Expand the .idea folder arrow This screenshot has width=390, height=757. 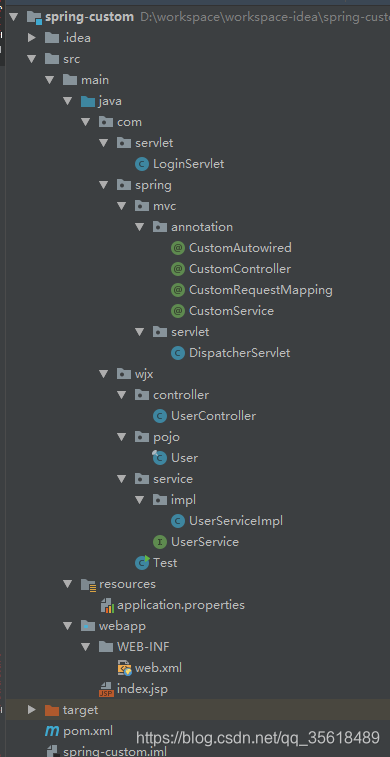pyautogui.click(x=32, y=38)
